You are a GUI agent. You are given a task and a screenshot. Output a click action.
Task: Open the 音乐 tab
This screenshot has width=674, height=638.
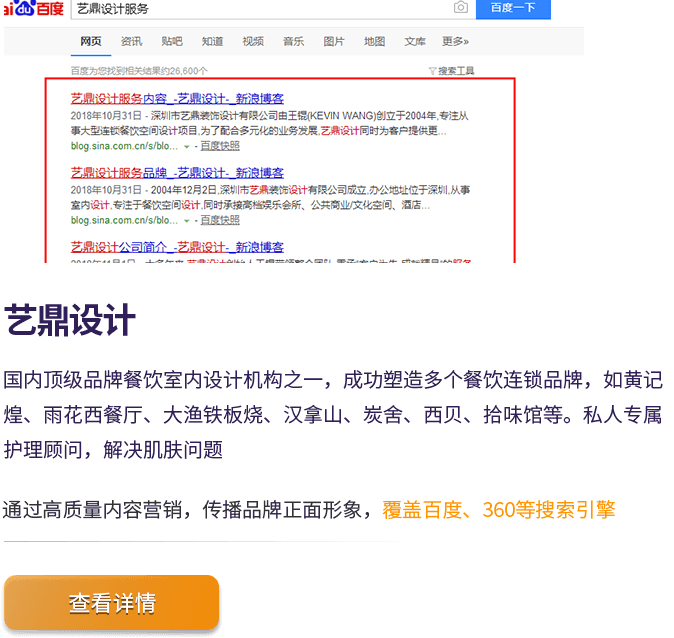(x=293, y=42)
